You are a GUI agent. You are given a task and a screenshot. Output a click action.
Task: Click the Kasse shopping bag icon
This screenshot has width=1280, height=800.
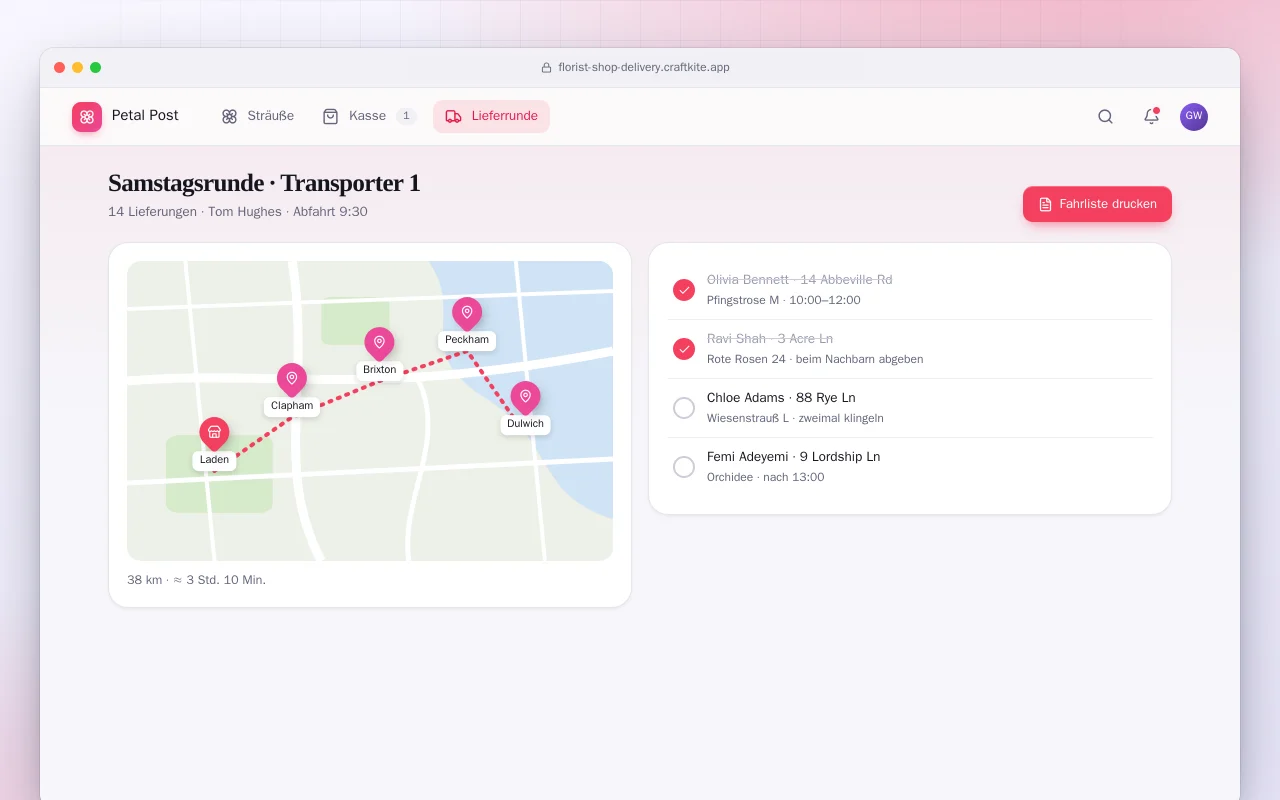coord(330,117)
